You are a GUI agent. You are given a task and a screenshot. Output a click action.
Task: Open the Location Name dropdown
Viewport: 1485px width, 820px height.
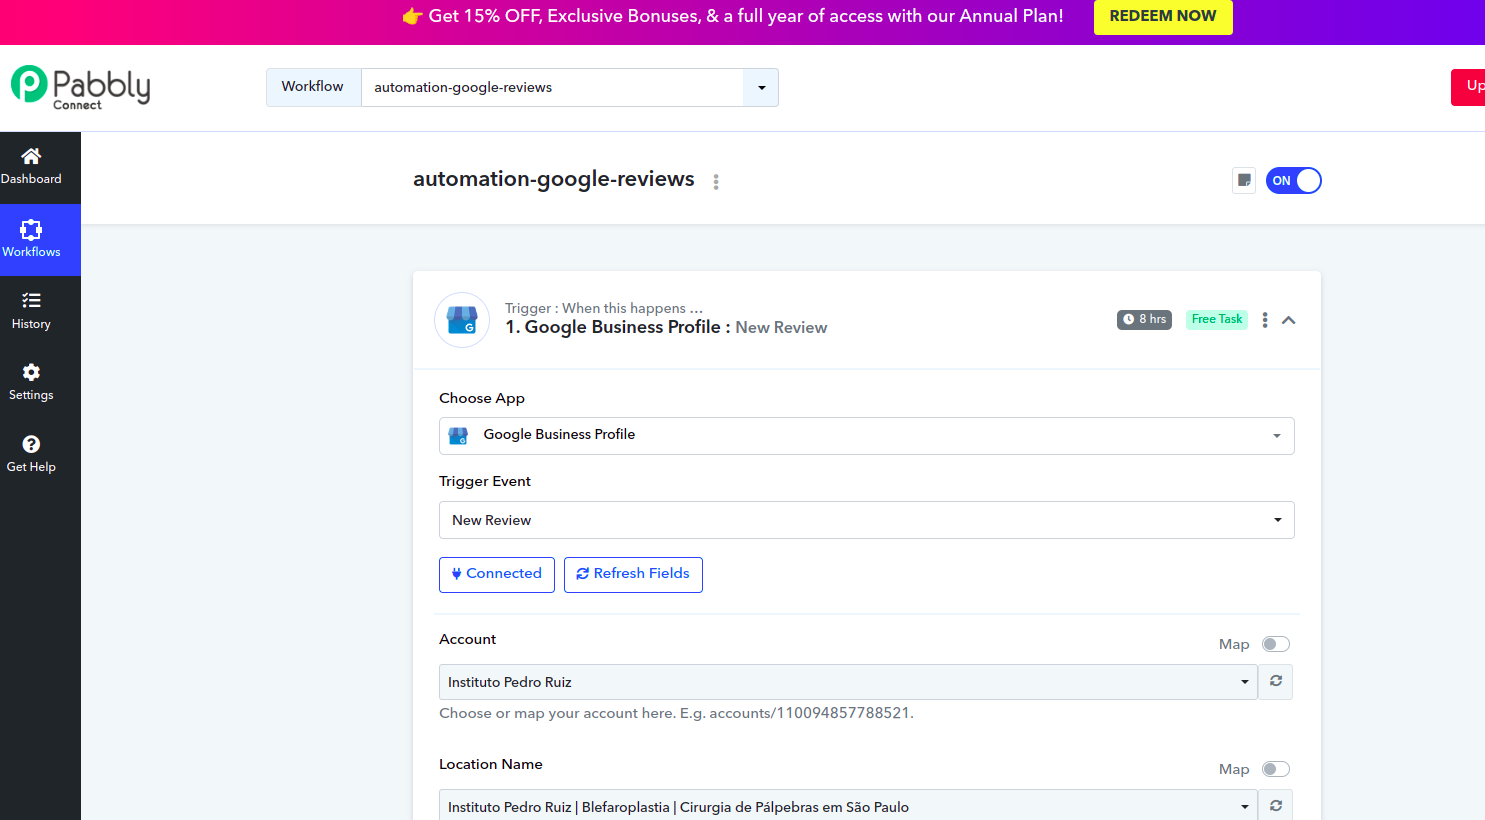[848, 806]
